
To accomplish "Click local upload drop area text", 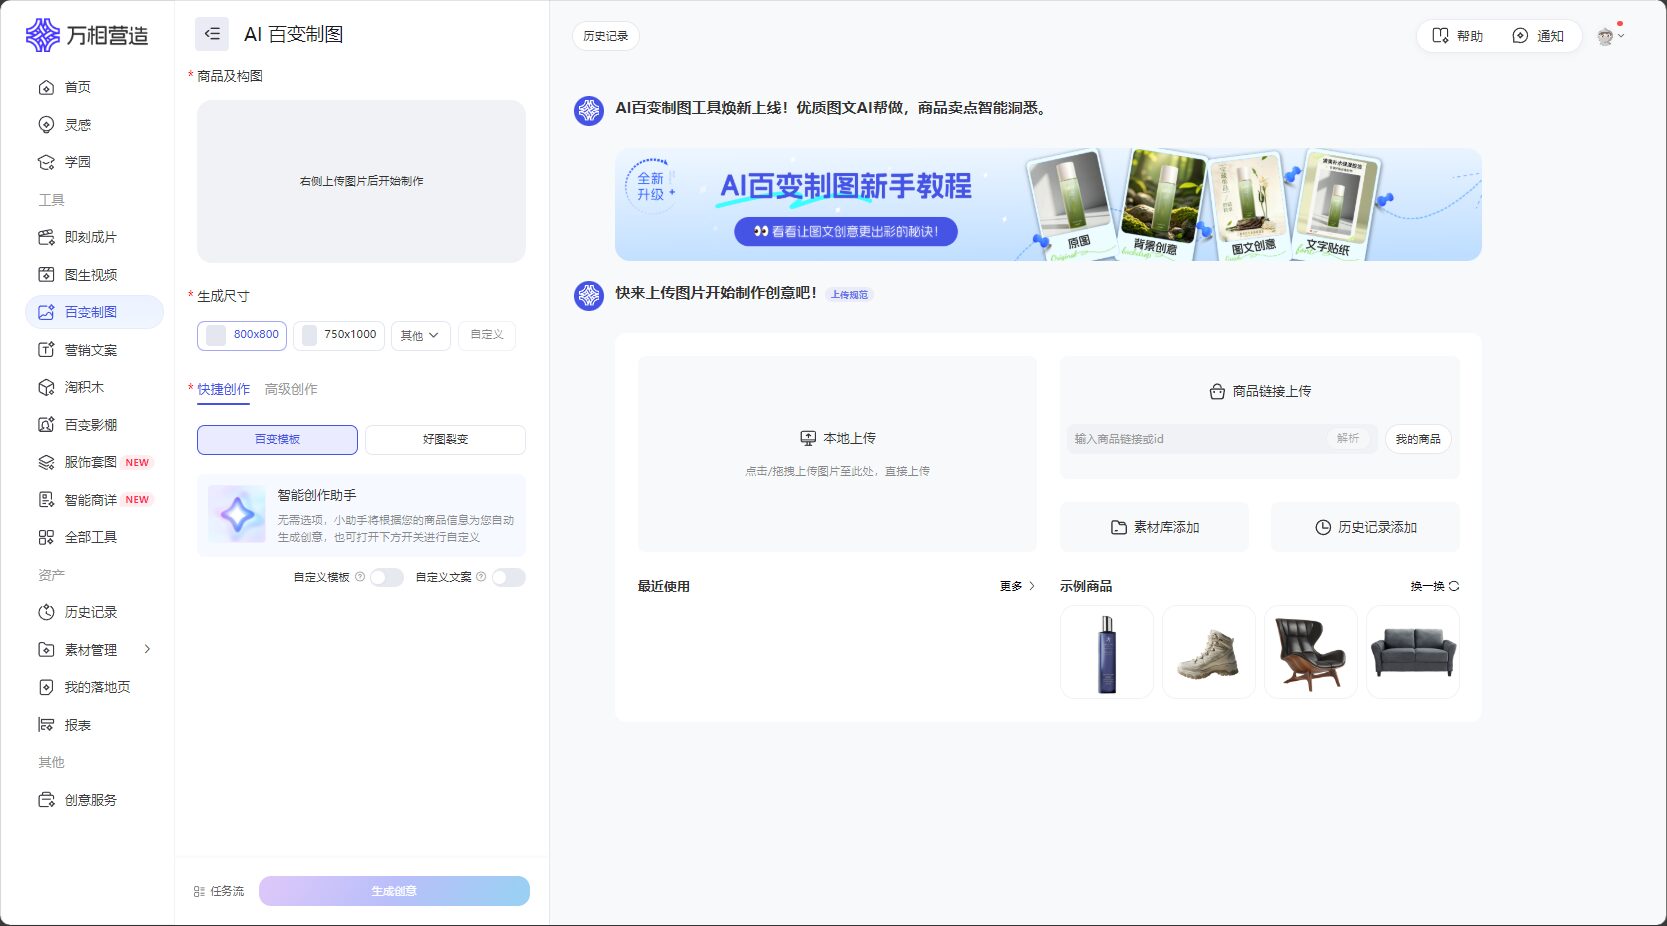I will coord(837,471).
